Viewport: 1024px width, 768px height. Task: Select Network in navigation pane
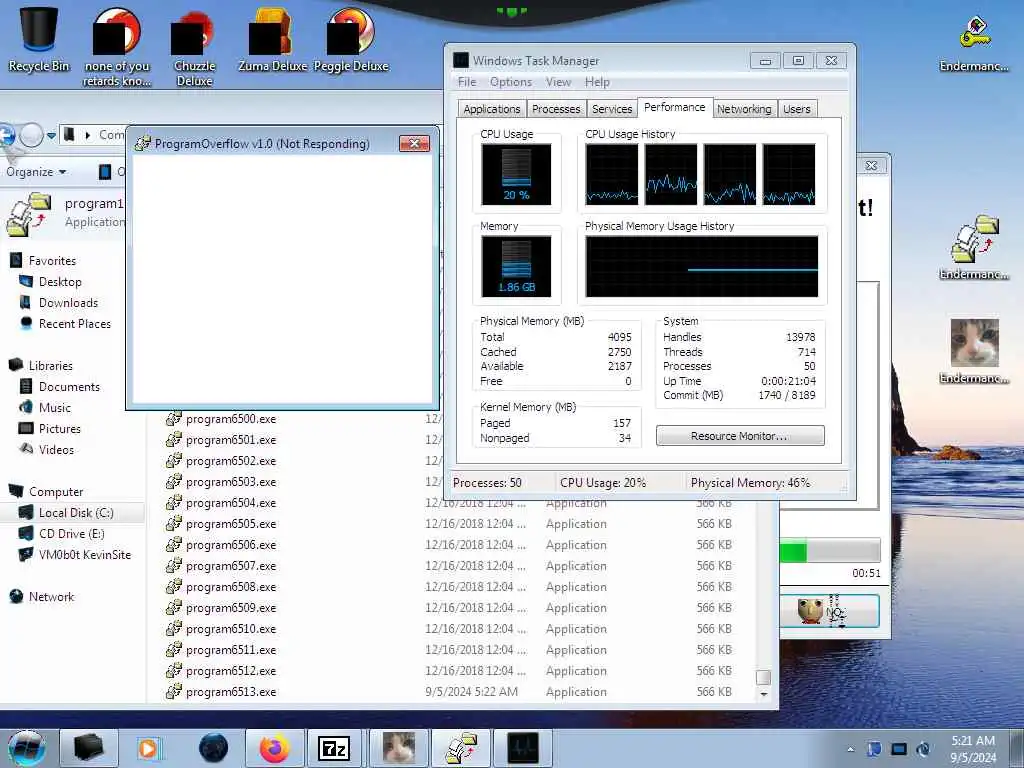(x=51, y=596)
